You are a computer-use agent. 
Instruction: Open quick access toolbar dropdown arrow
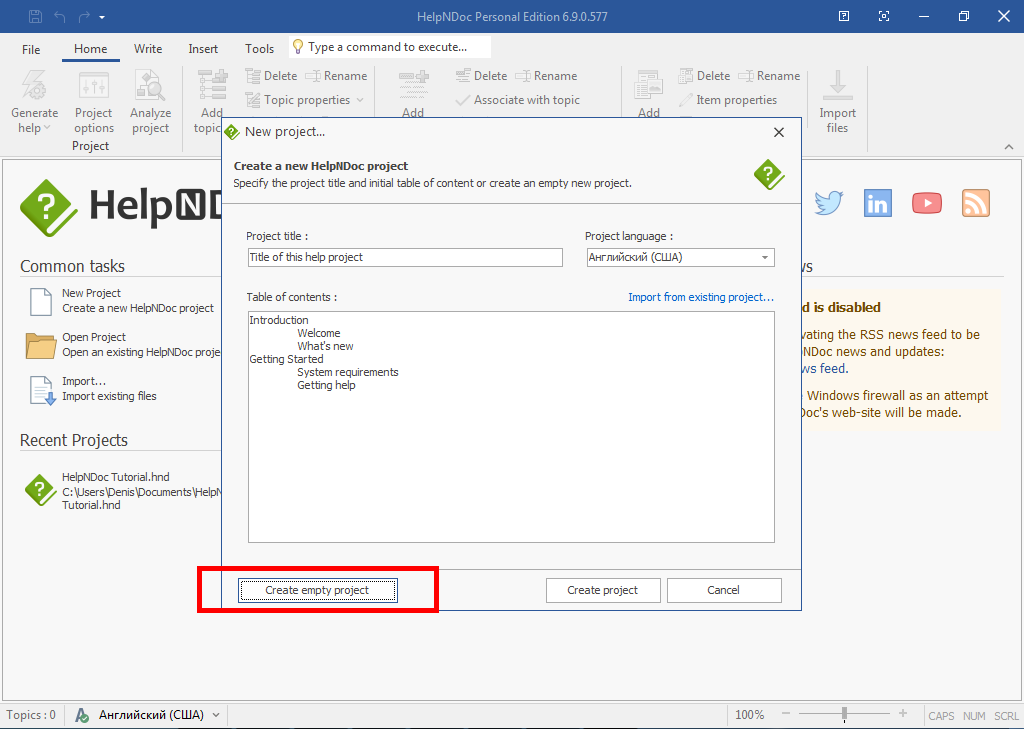[x=102, y=18]
